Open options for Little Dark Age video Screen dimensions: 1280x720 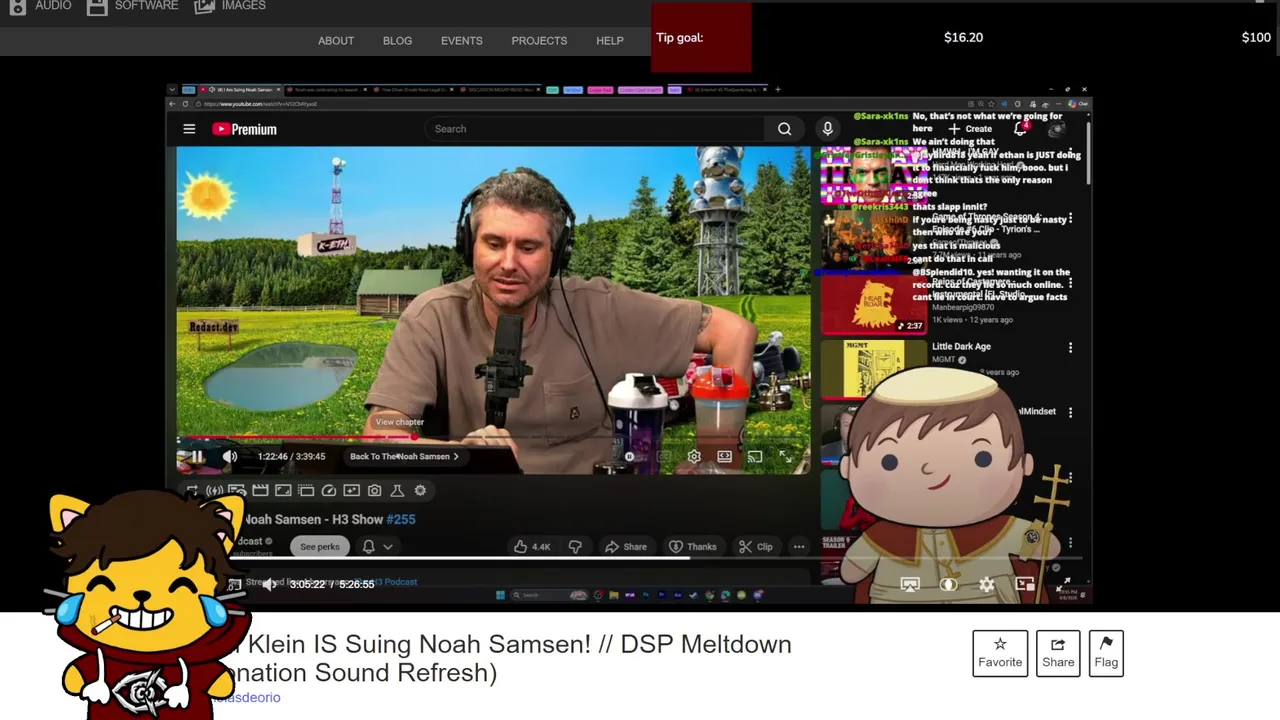tap(1070, 348)
